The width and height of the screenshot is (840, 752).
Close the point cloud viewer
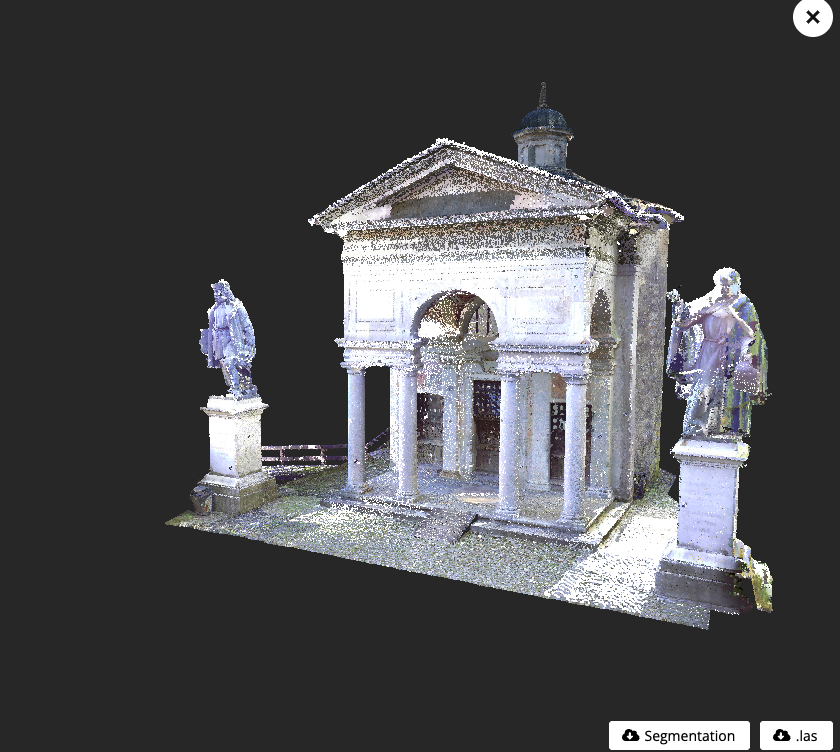pos(812,18)
